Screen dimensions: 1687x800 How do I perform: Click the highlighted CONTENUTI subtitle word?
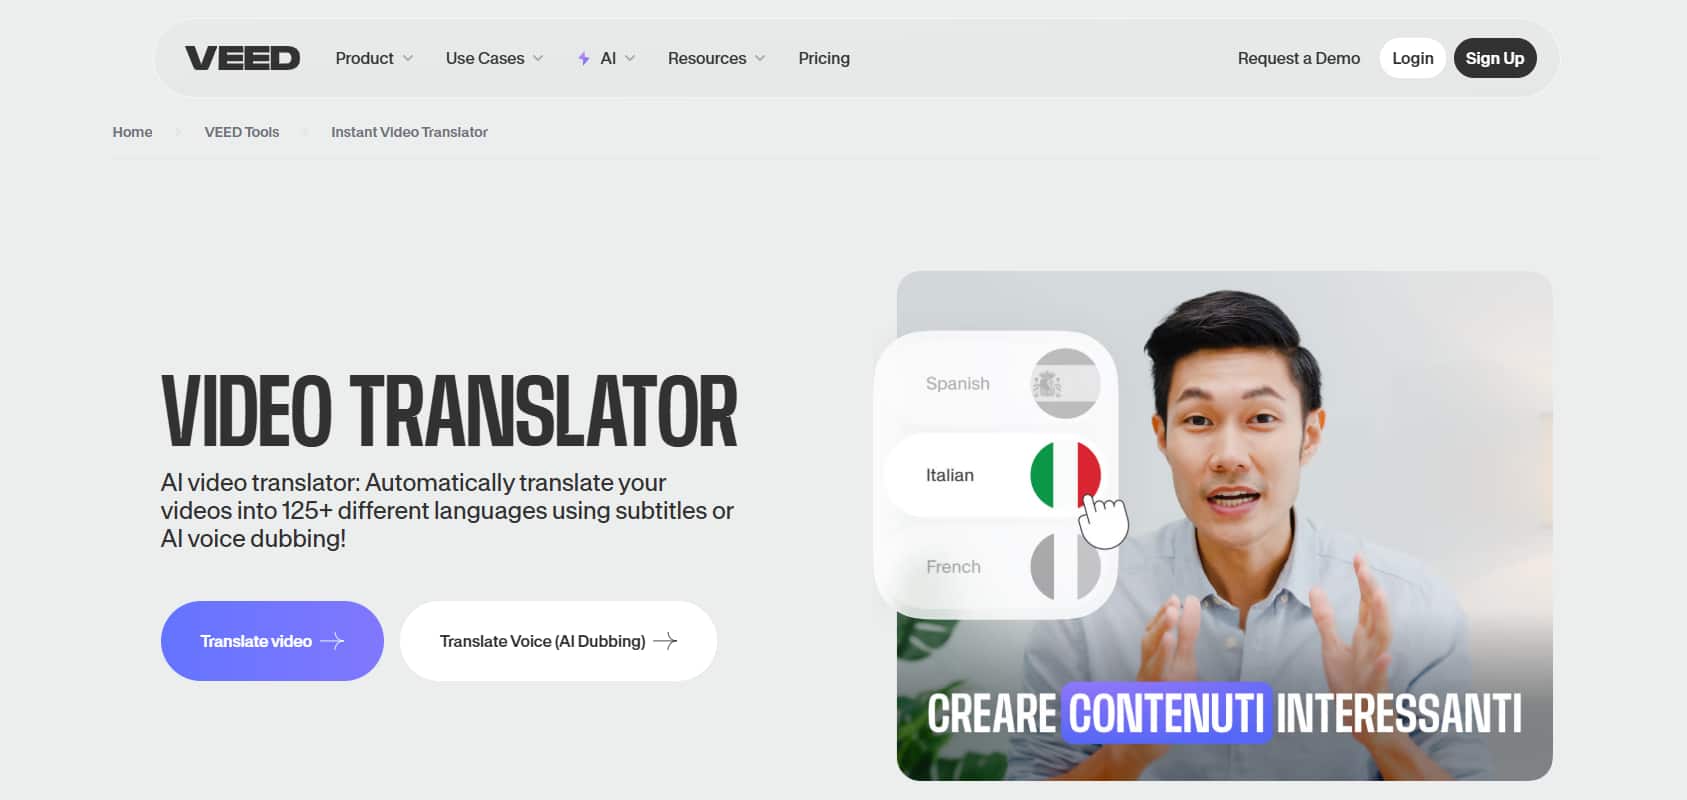1166,713
